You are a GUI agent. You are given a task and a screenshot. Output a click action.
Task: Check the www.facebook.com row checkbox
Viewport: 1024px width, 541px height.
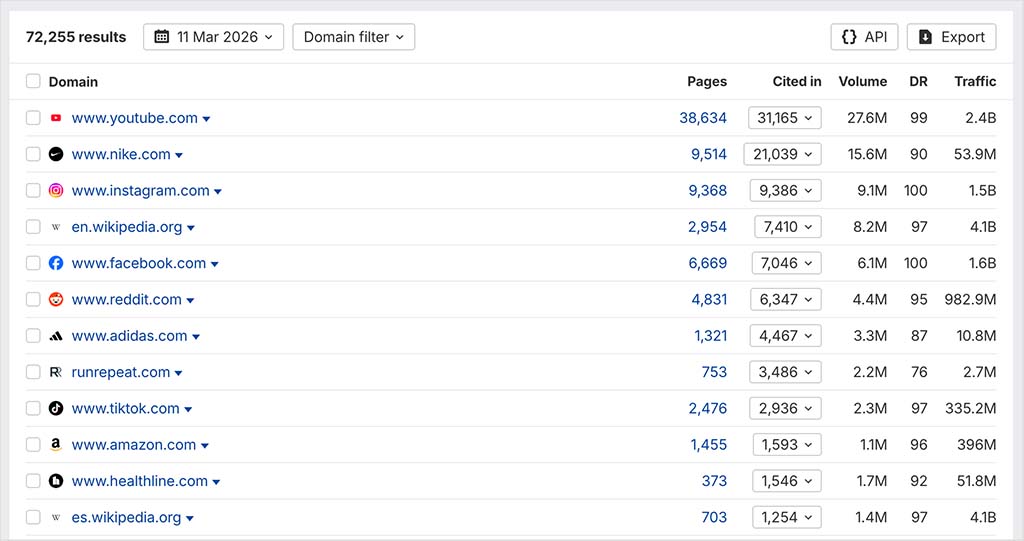point(33,263)
